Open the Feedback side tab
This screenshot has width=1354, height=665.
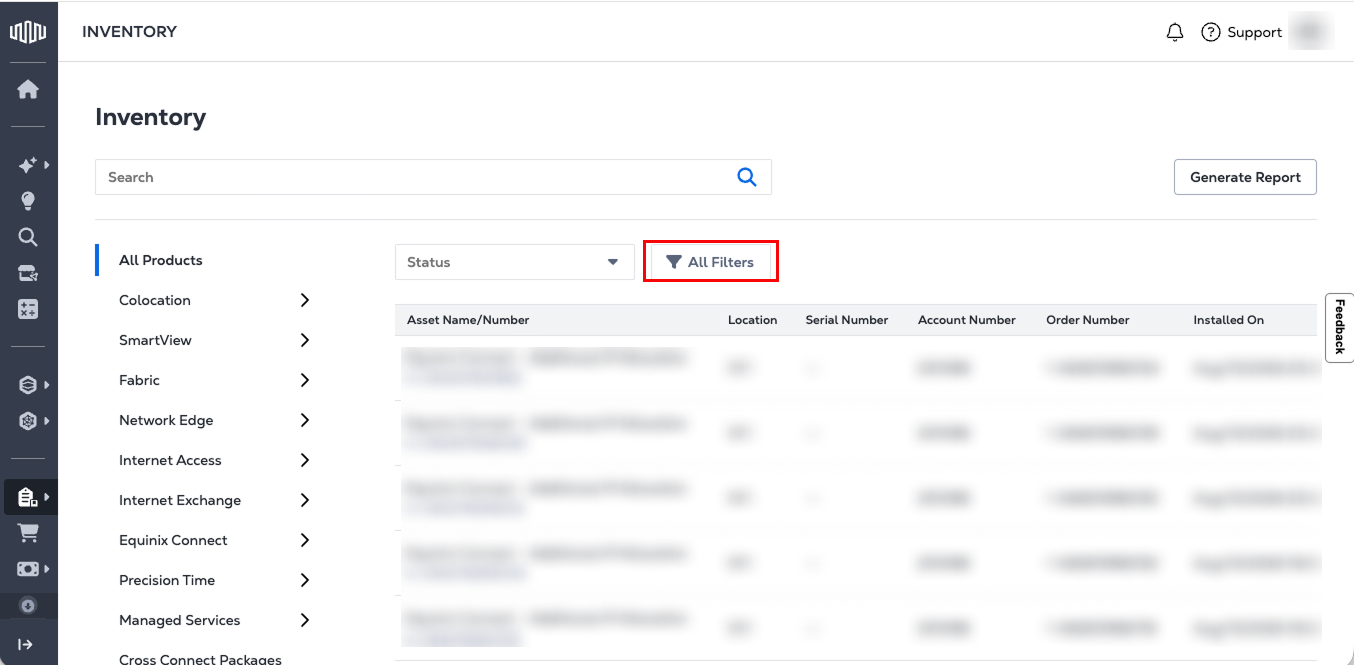pos(1340,327)
